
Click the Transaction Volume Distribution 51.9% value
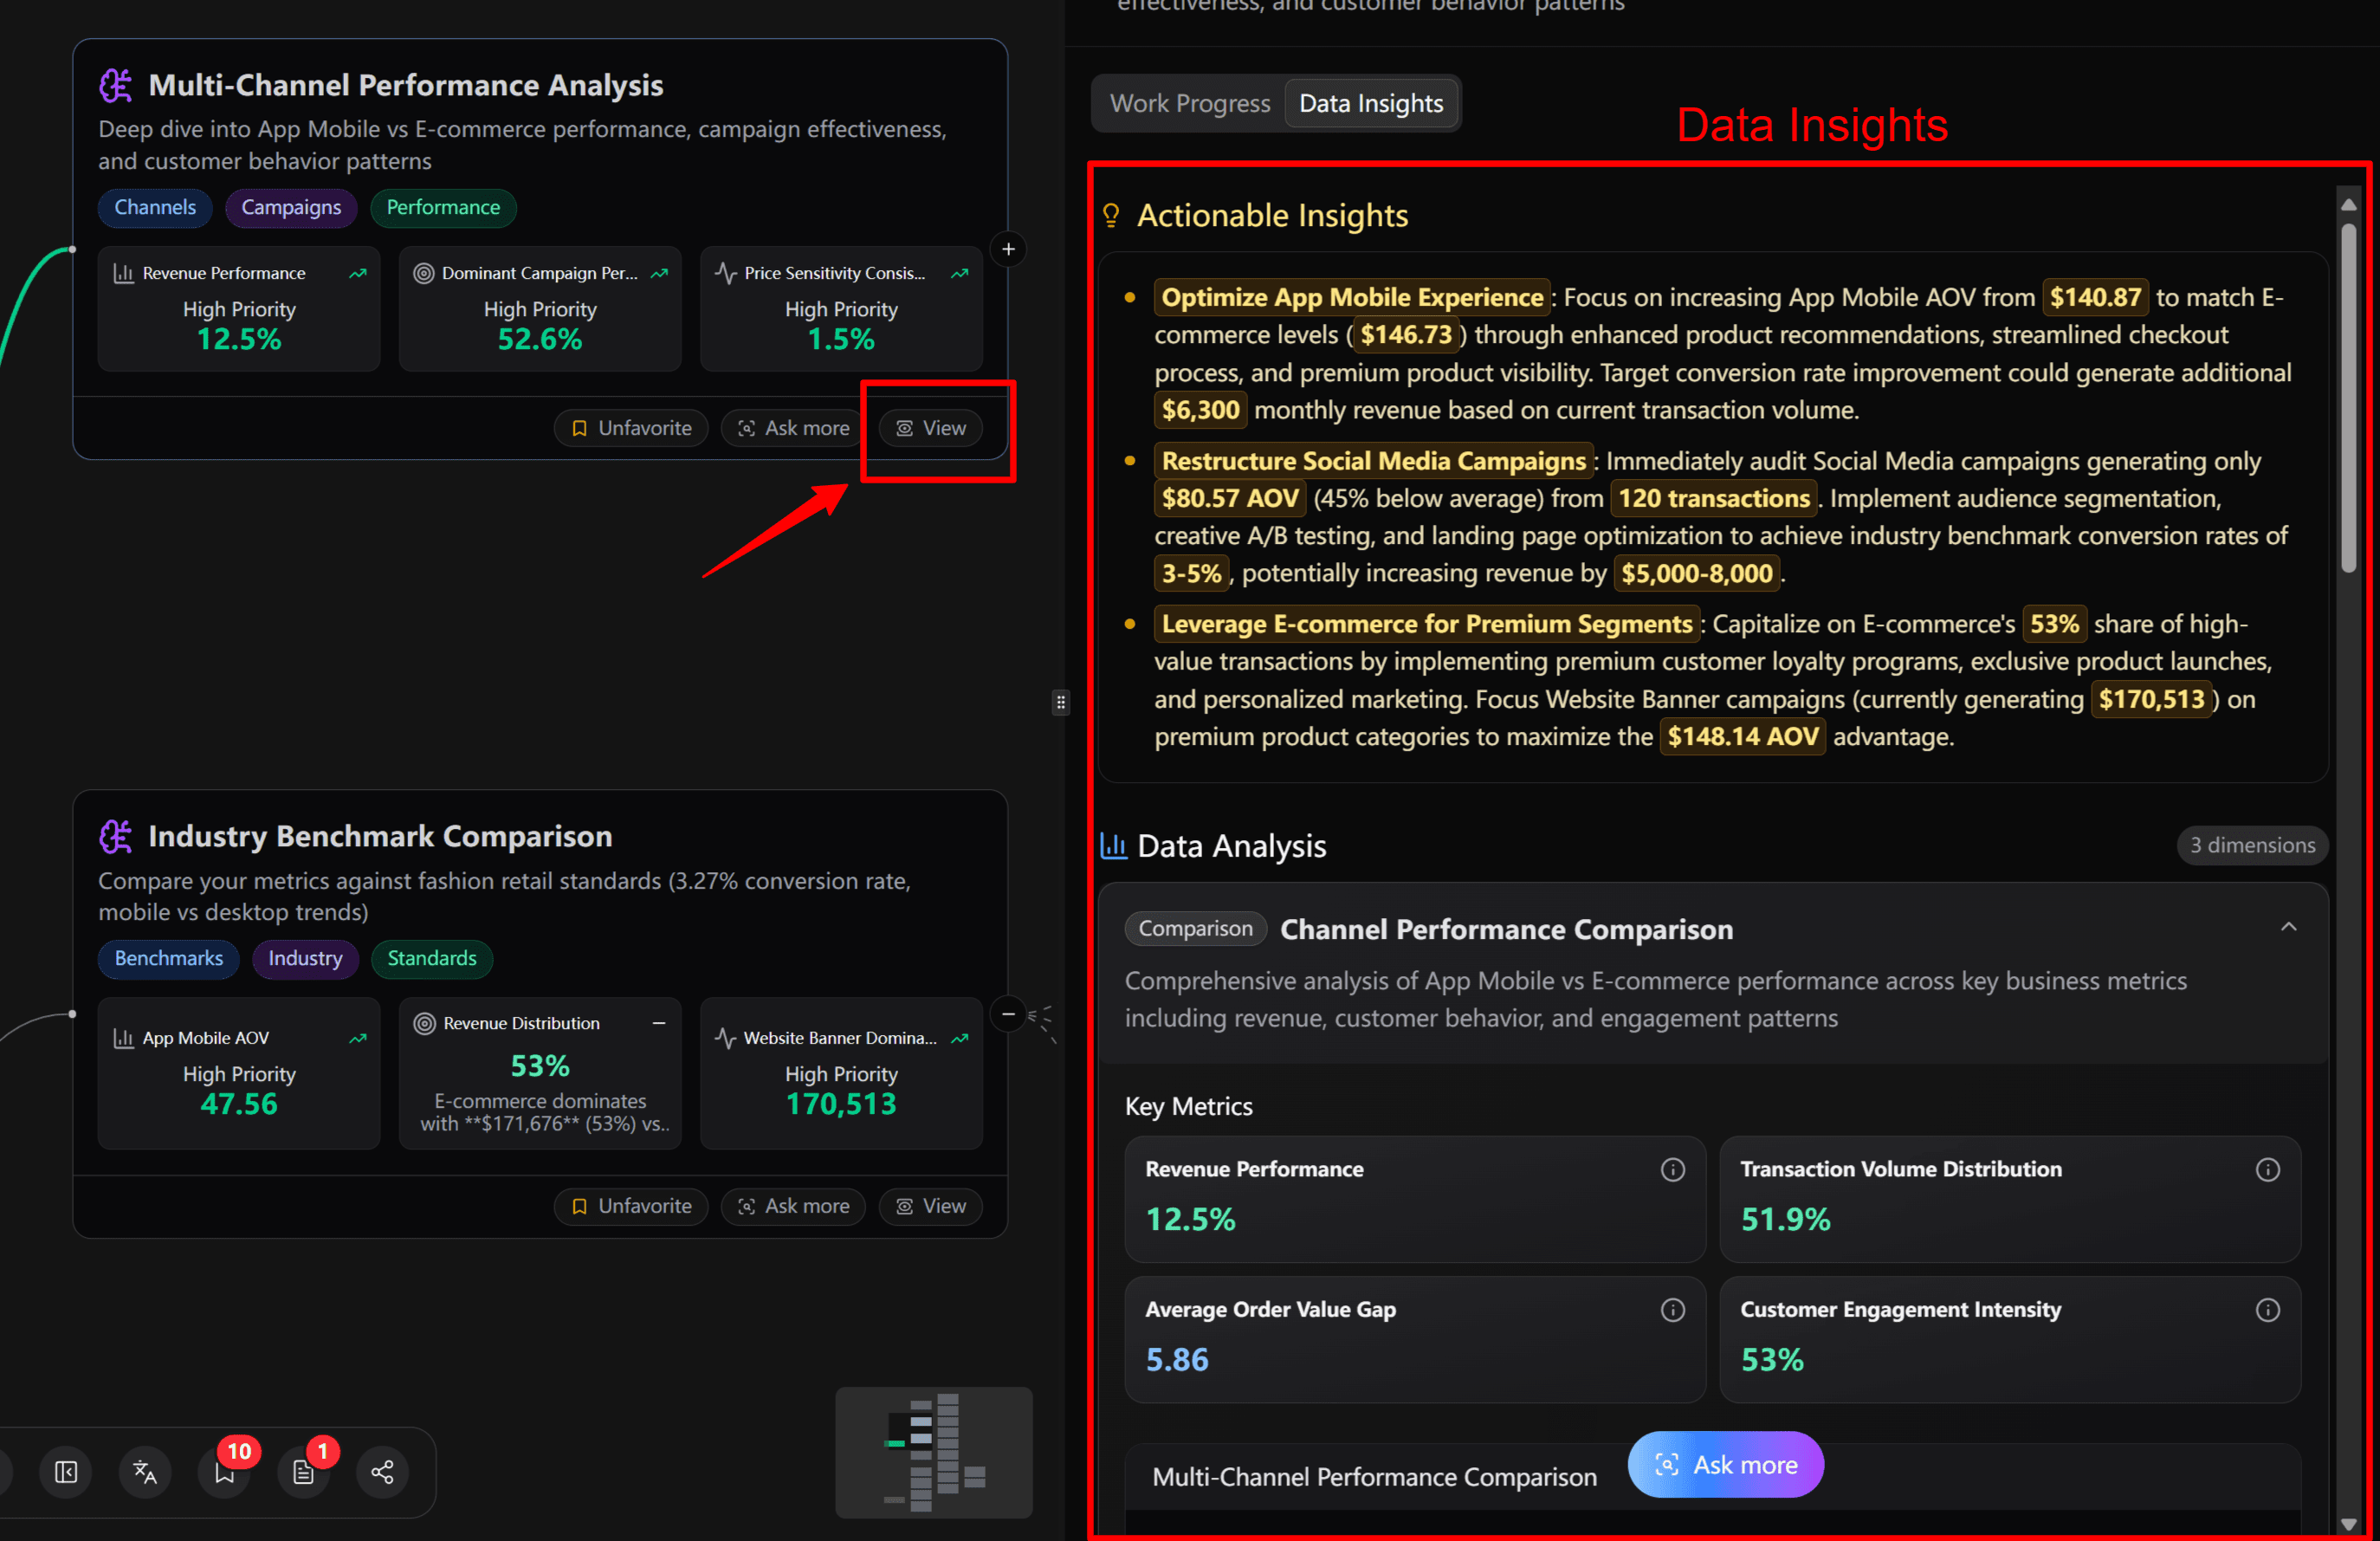pyautogui.click(x=1785, y=1220)
